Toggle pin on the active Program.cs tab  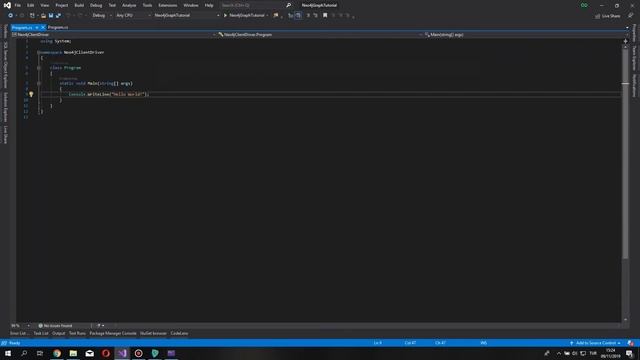36,27
